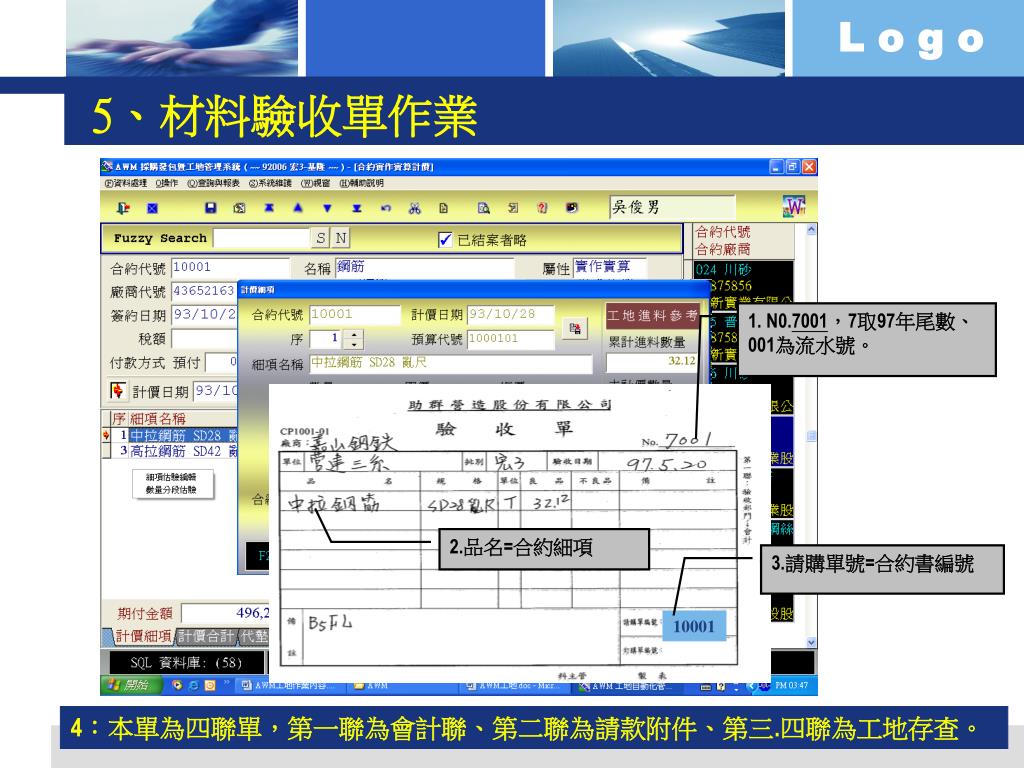Open the 系統維護 menu
The height and width of the screenshot is (768, 1024).
click(x=270, y=184)
